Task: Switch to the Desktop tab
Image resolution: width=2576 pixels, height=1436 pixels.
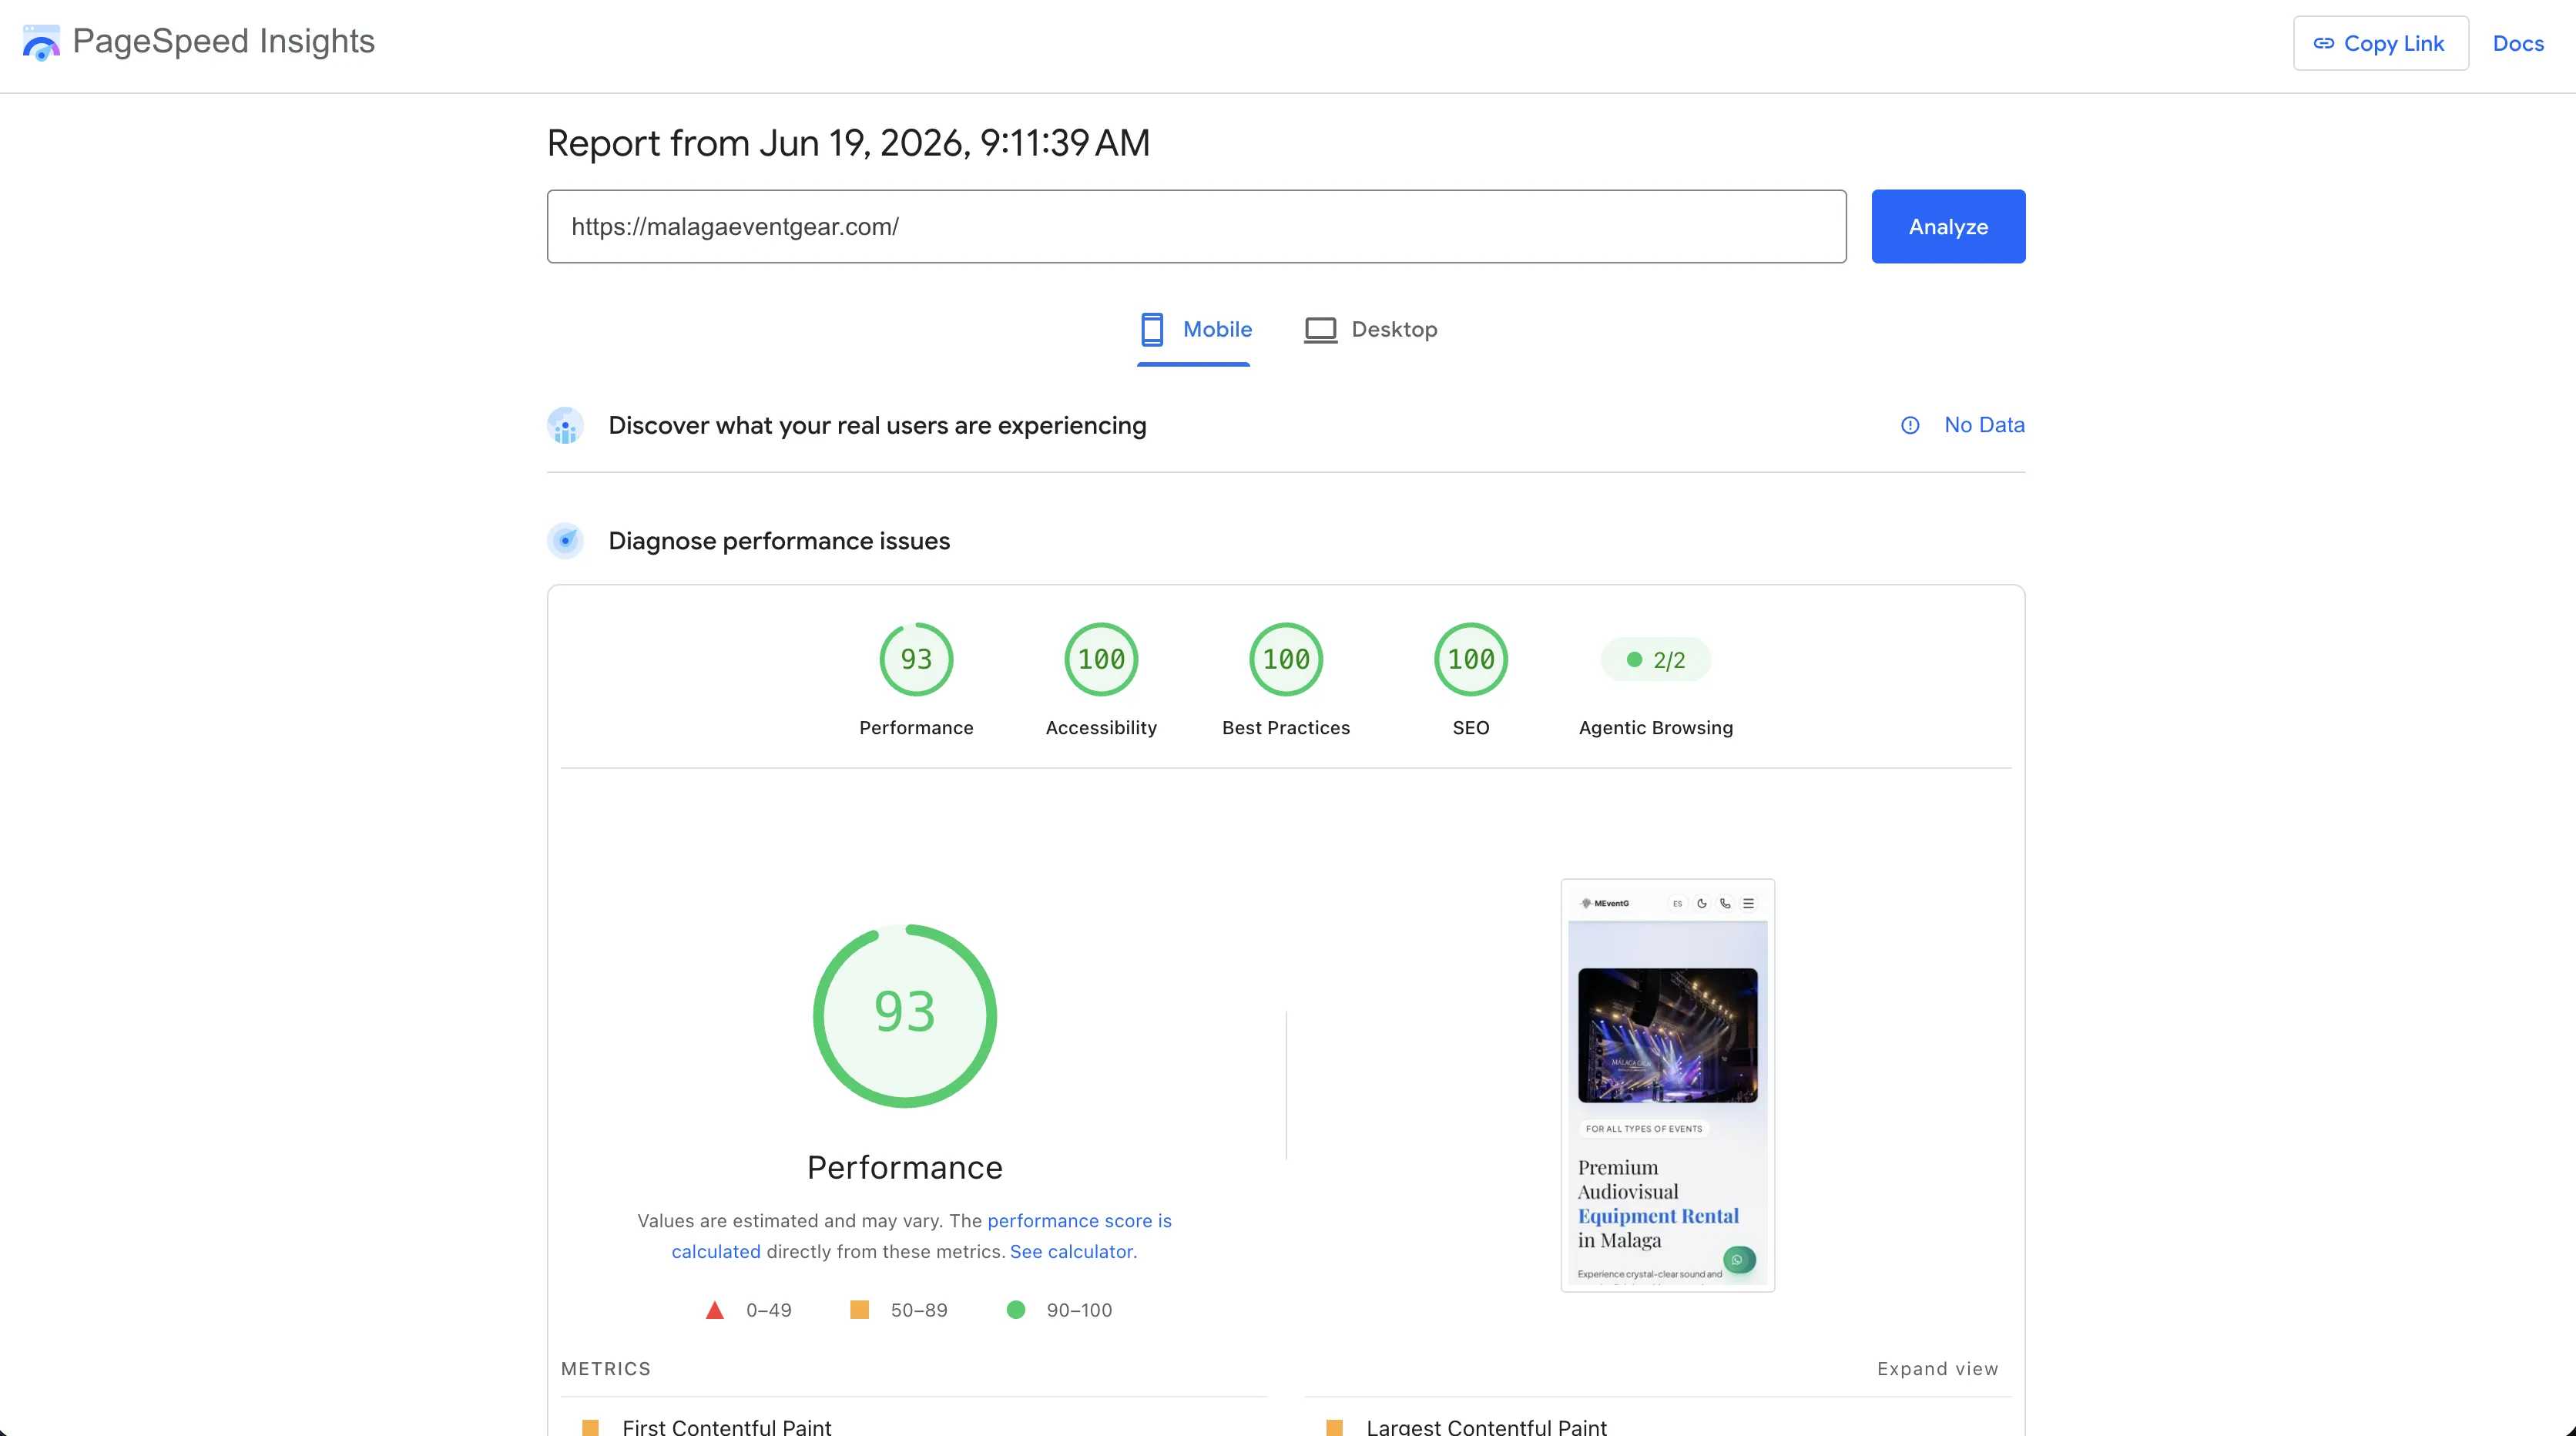Action: [x=1371, y=330]
